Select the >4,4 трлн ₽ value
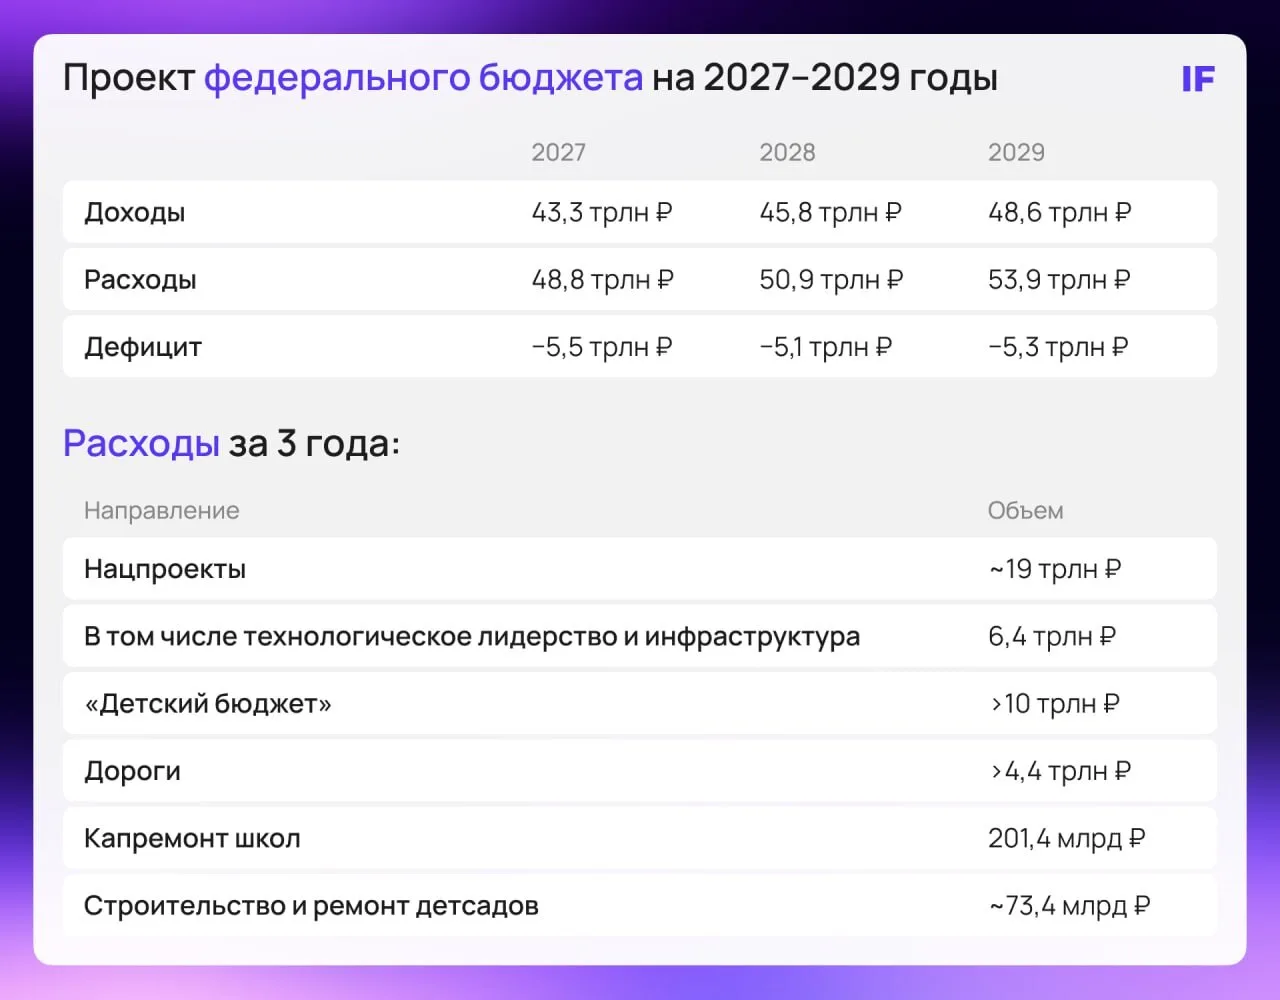The width and height of the screenshot is (1280, 1000). click(1060, 771)
